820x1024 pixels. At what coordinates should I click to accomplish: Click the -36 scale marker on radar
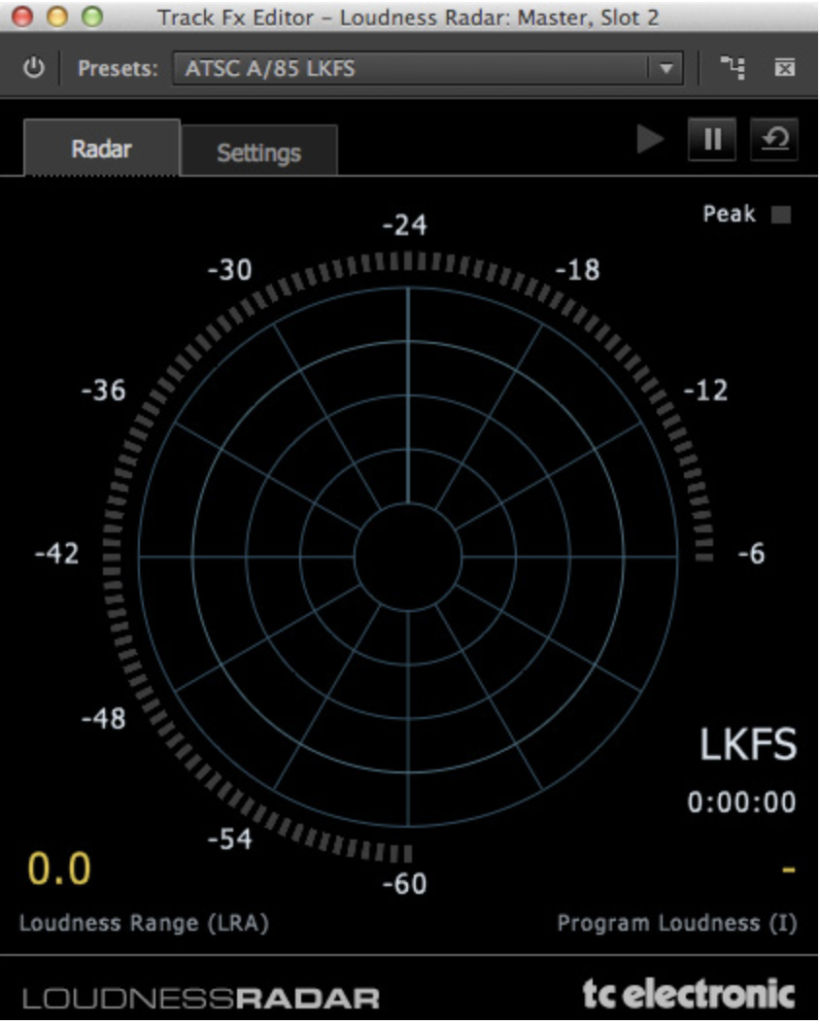pyautogui.click(x=103, y=391)
